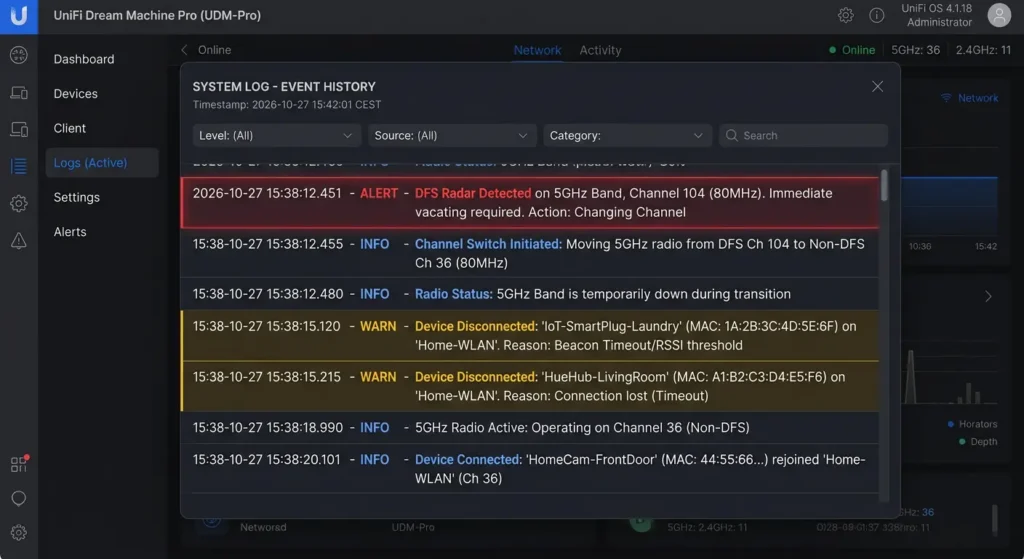Click the Channel Switch Initiated log entry
This screenshot has height=559, width=1024.
coord(530,253)
